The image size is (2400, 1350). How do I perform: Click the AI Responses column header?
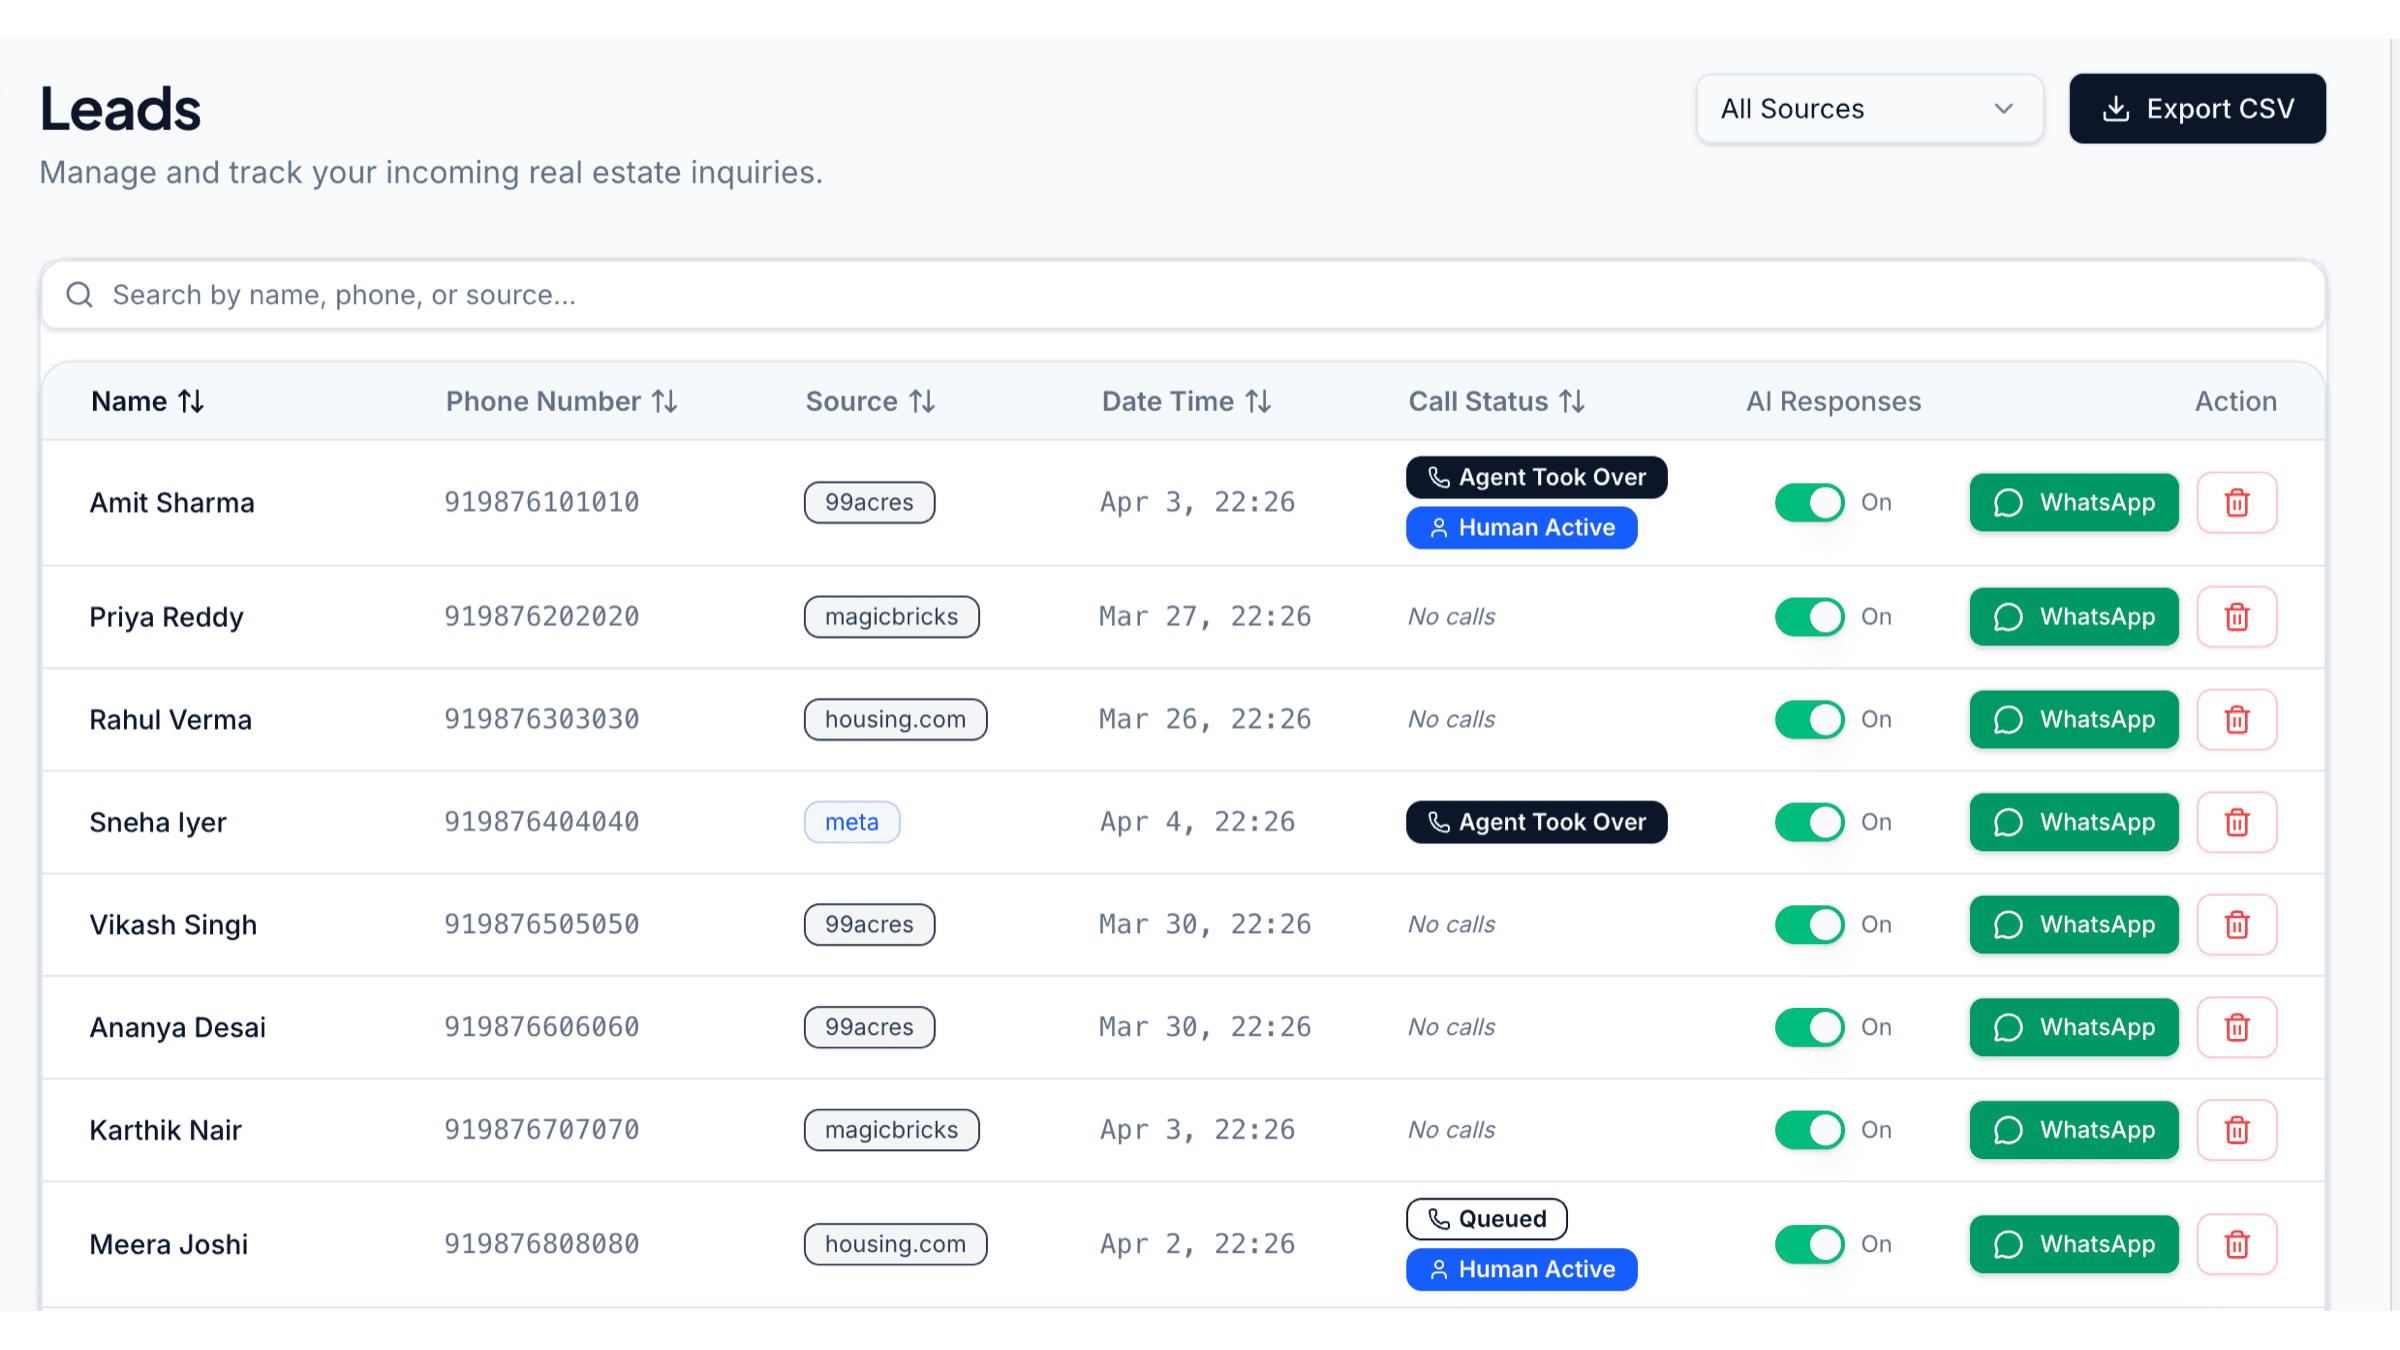click(x=1834, y=401)
